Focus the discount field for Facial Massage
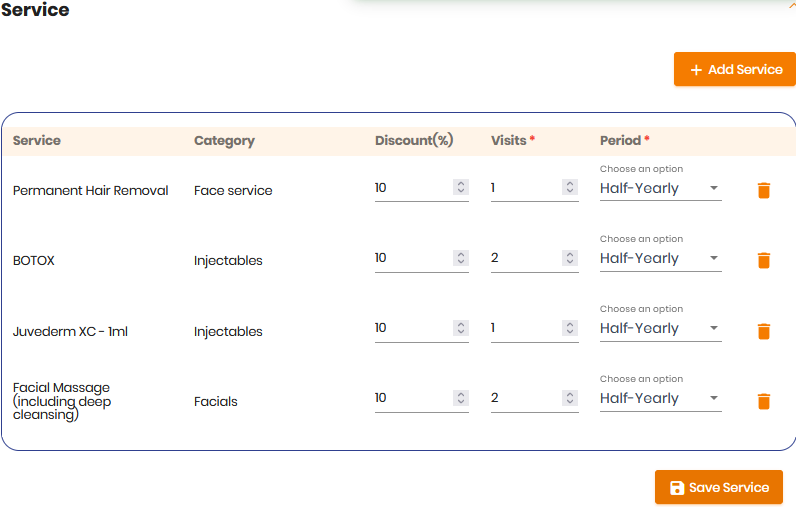Screen dimensions: 796x507 [x=421, y=398]
